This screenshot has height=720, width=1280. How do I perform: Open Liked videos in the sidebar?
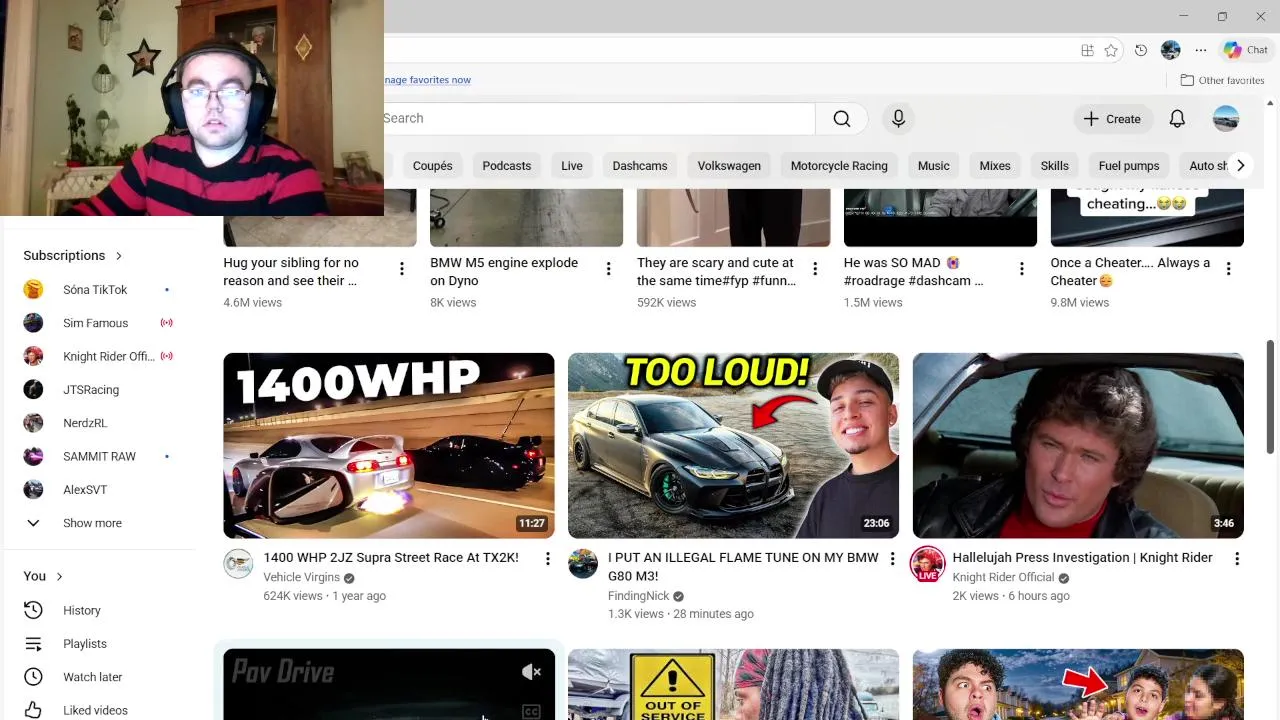[99, 710]
